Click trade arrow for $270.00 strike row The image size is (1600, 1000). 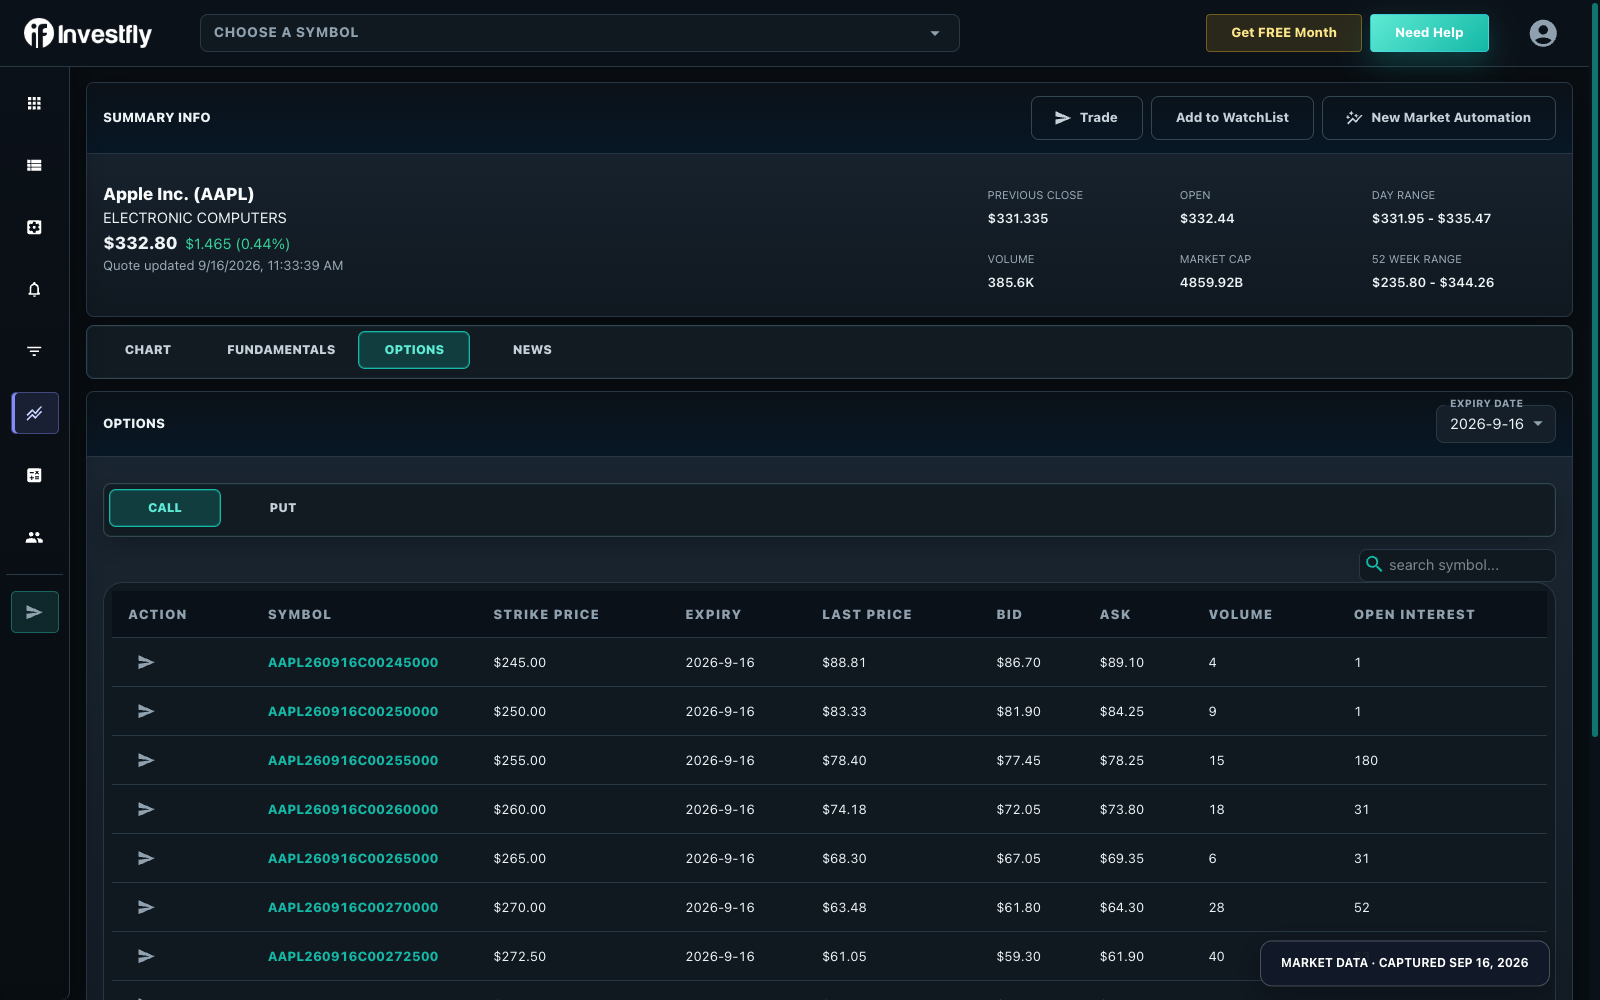point(146,907)
